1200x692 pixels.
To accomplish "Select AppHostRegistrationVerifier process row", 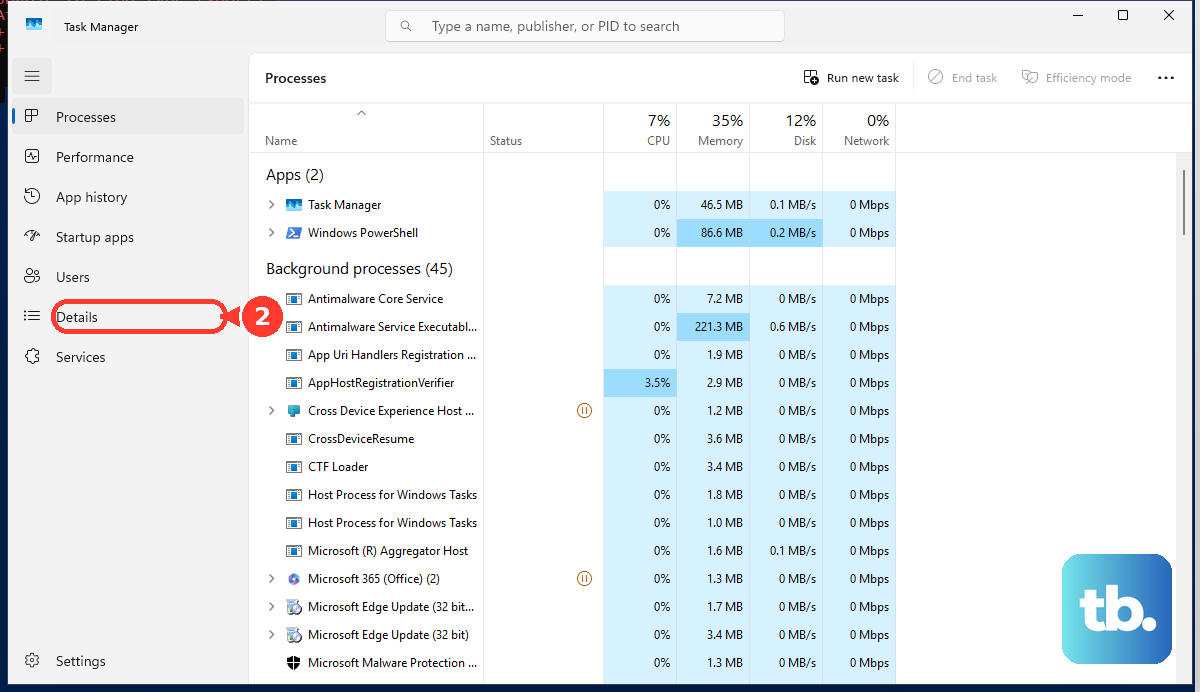I will tap(572, 383).
